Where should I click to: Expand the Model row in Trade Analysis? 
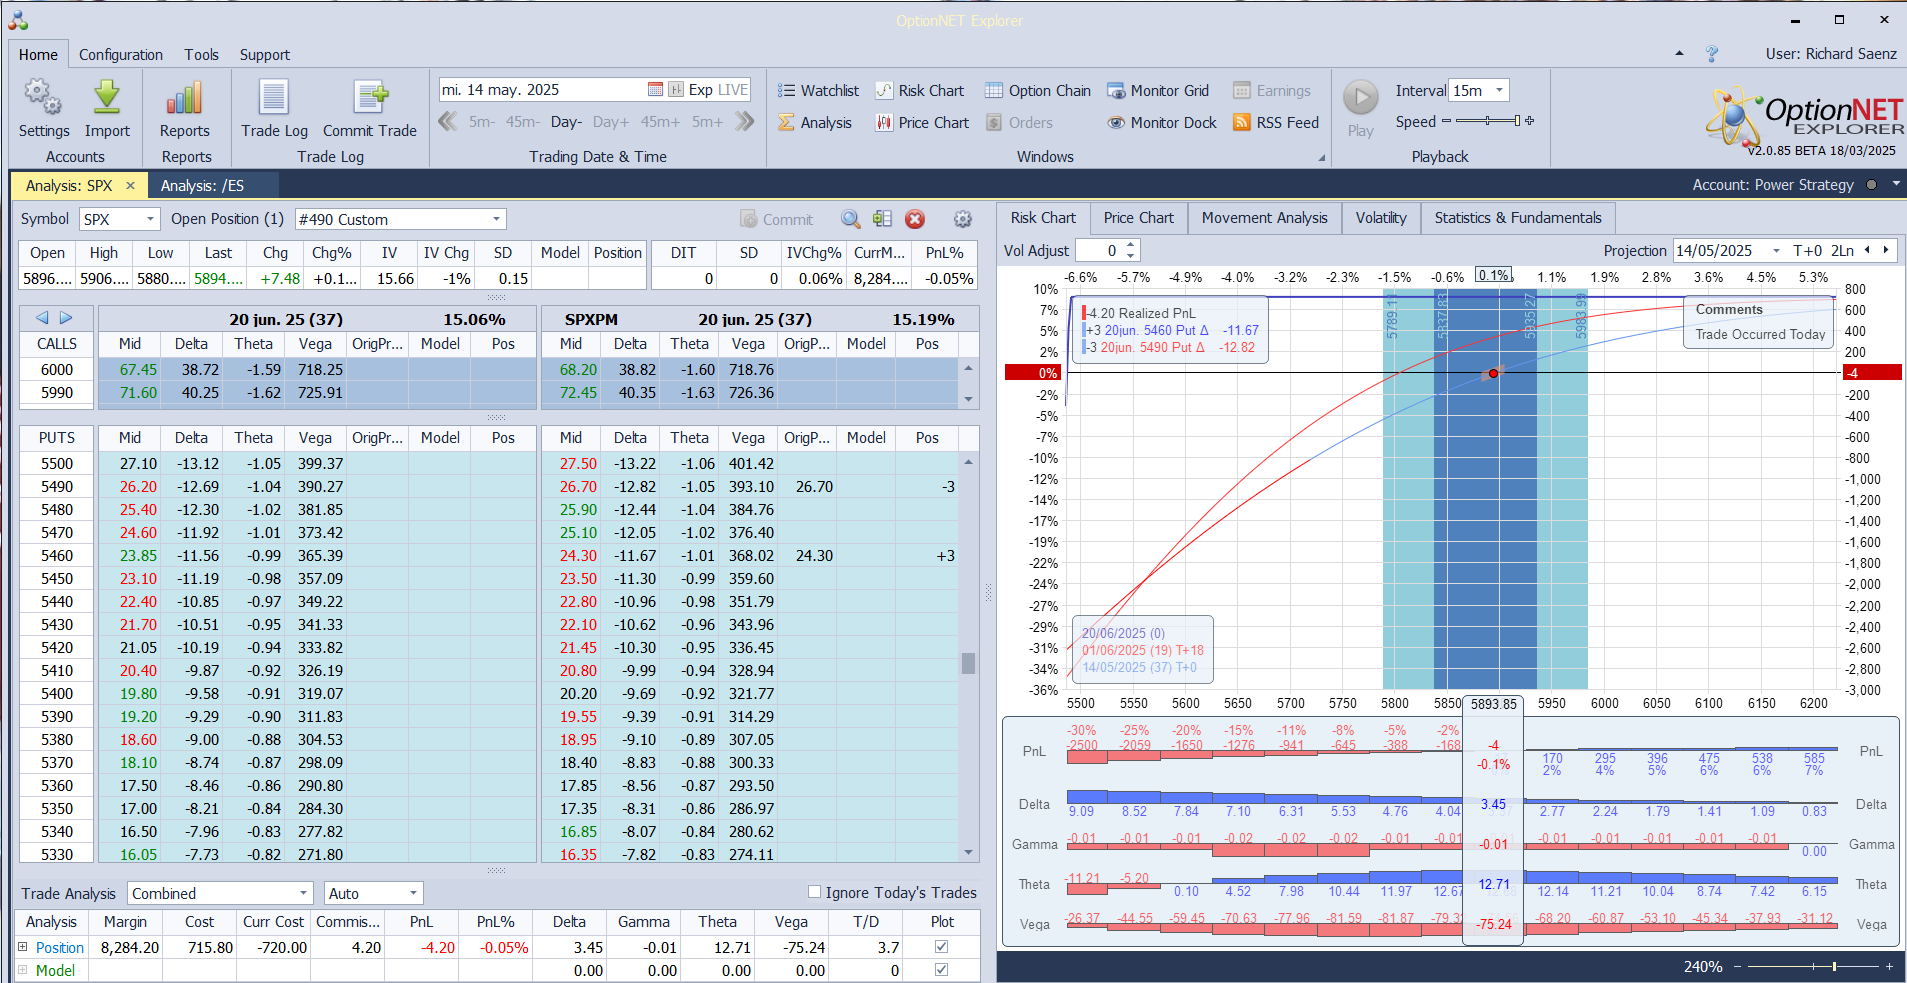click(x=23, y=970)
